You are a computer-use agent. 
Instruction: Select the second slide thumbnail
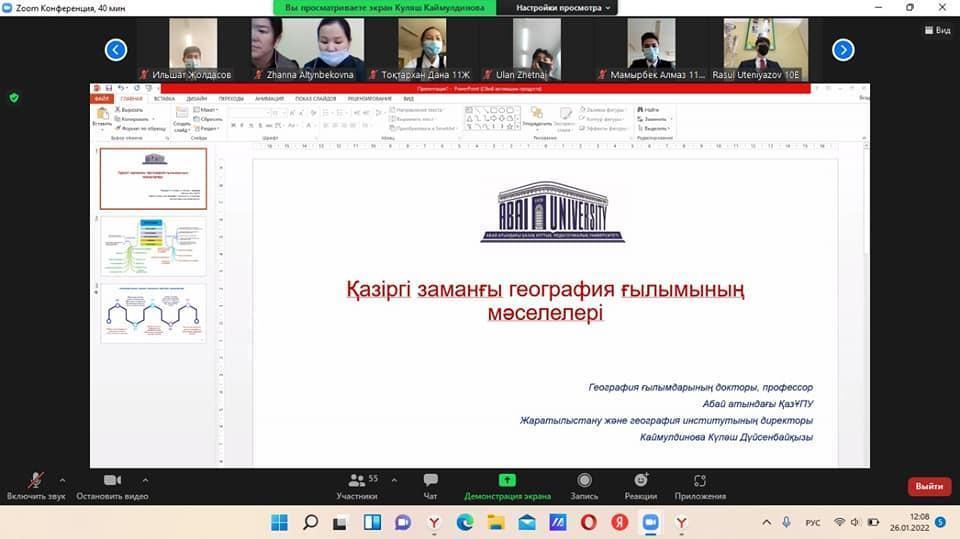click(x=153, y=246)
